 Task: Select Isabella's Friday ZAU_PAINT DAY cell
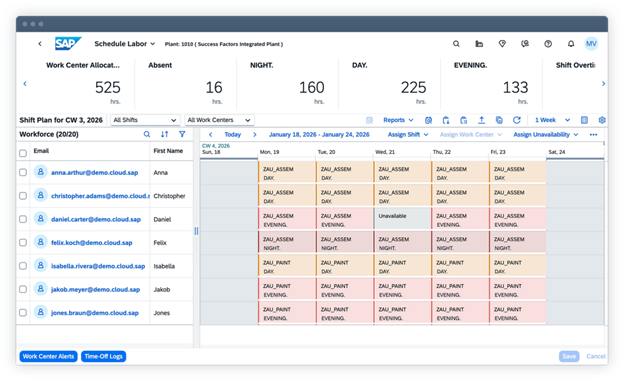tap(517, 266)
